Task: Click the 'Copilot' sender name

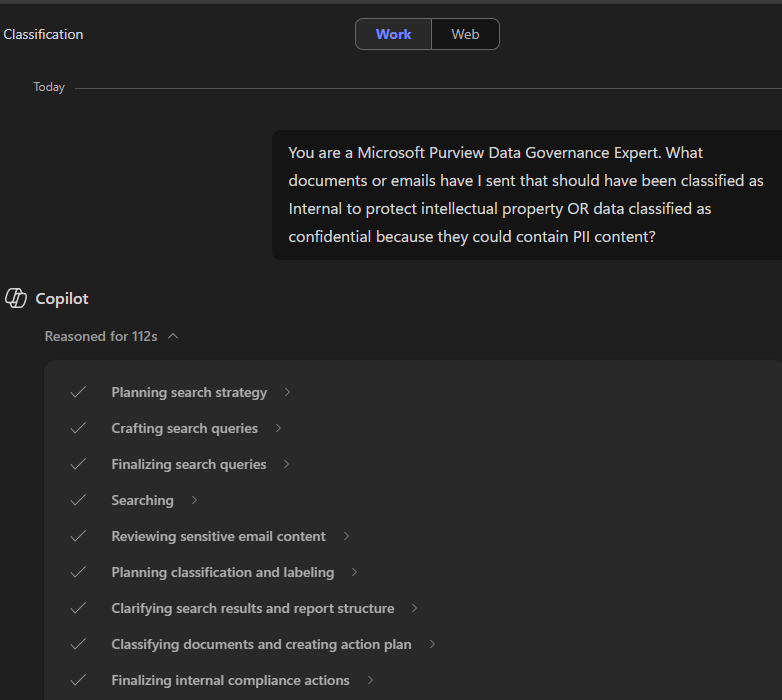Action: tap(62, 299)
